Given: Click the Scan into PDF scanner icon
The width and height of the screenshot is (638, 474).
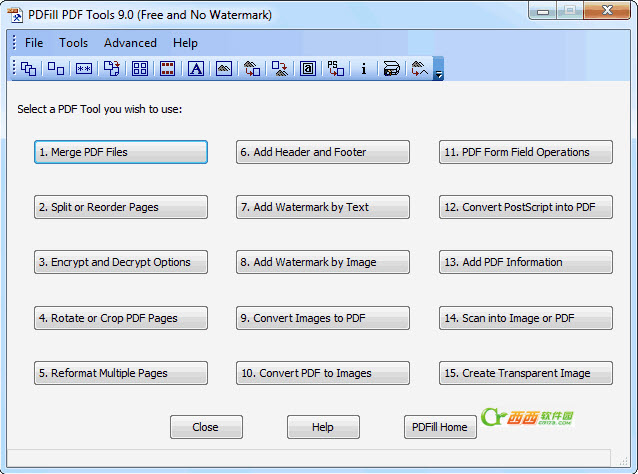Looking at the screenshot, I should tap(391, 68).
